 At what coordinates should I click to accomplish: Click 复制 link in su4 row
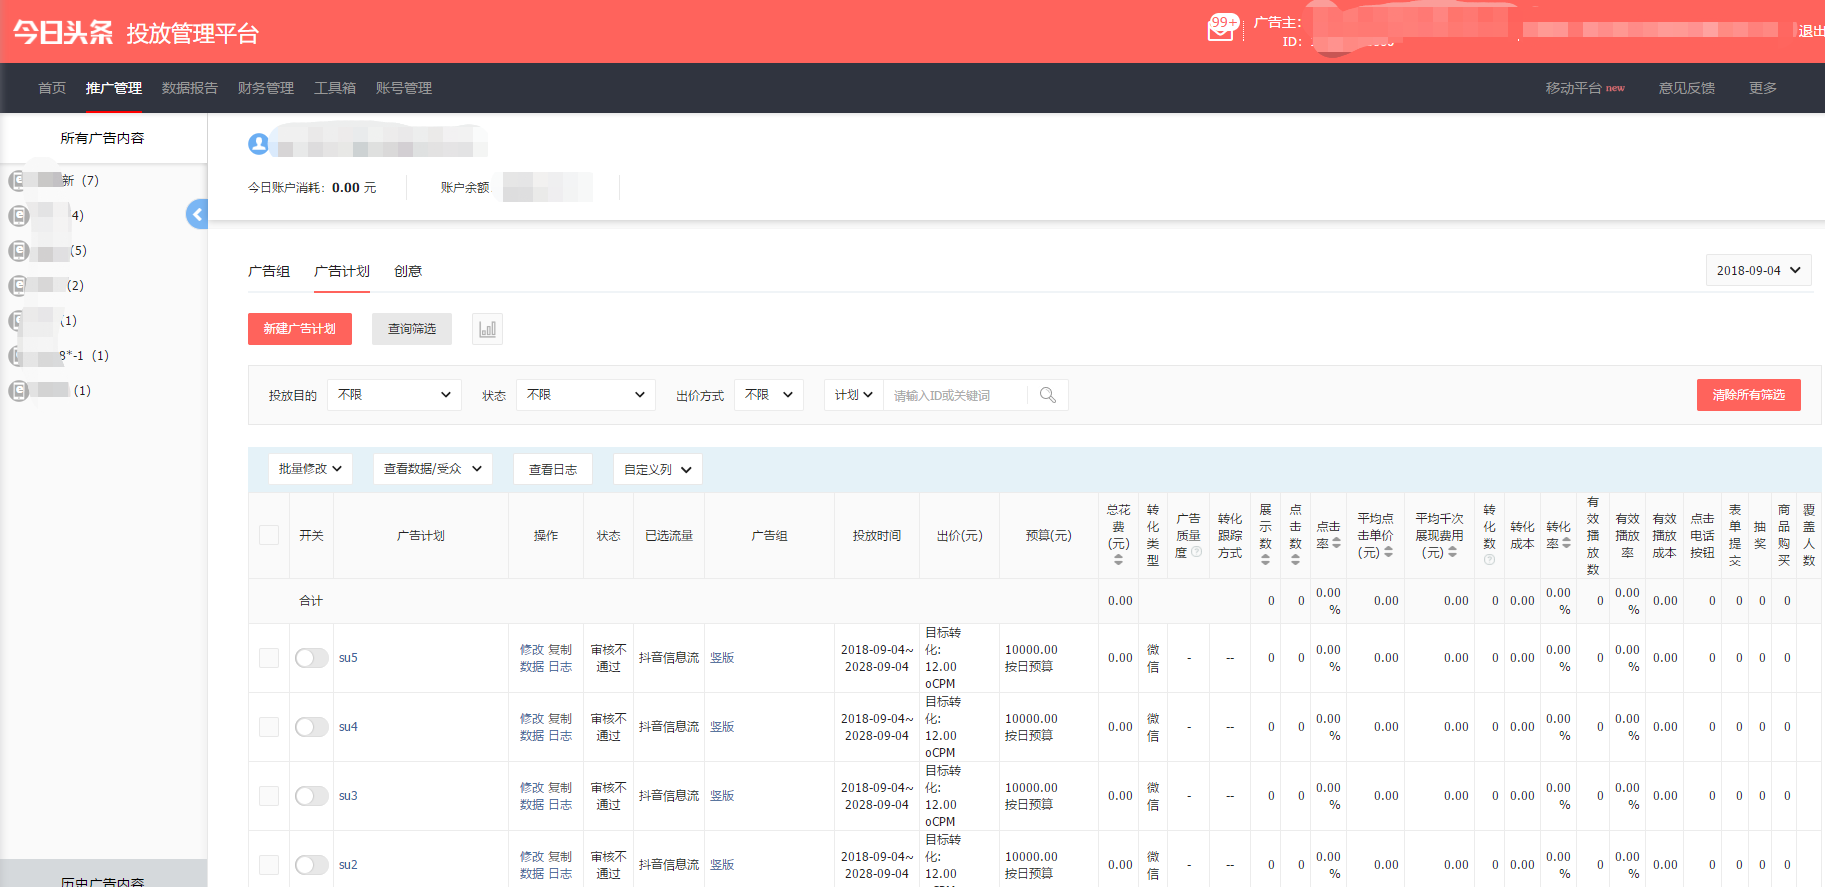click(x=560, y=719)
